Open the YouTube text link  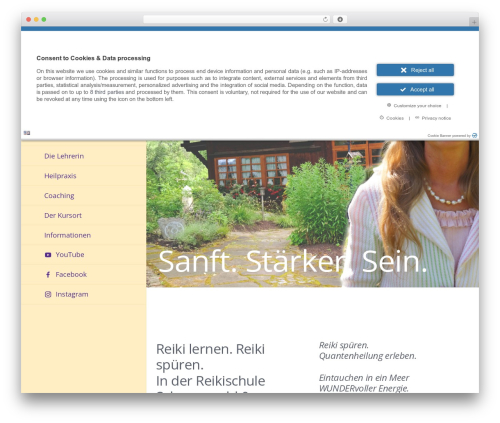(x=70, y=255)
